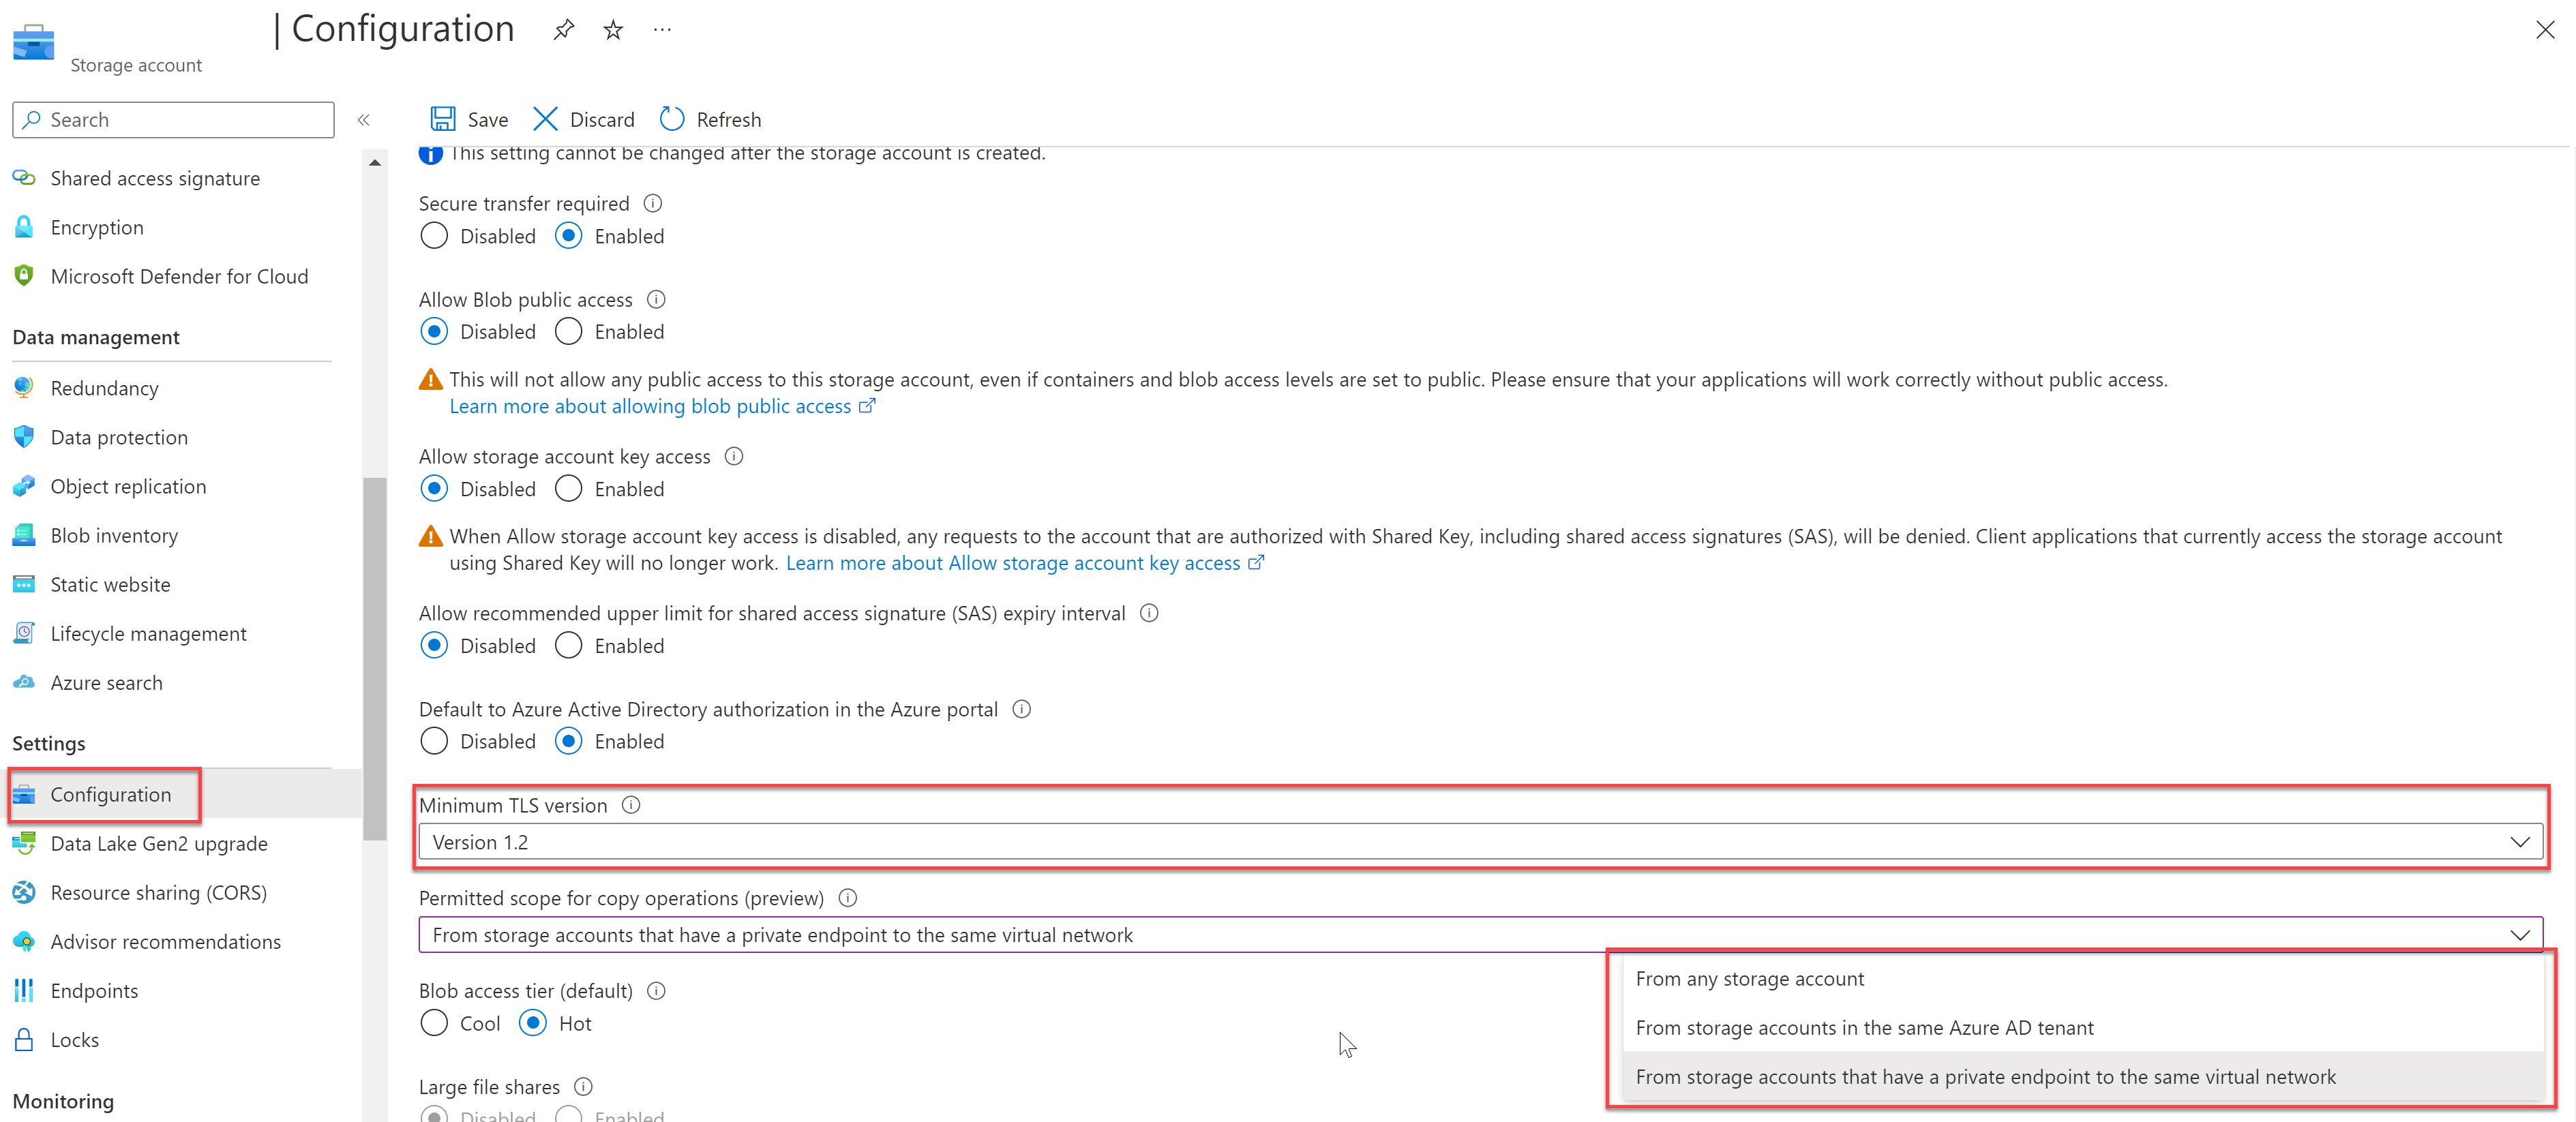Click the Discard X icon
This screenshot has width=2576, height=1122.
click(545, 119)
